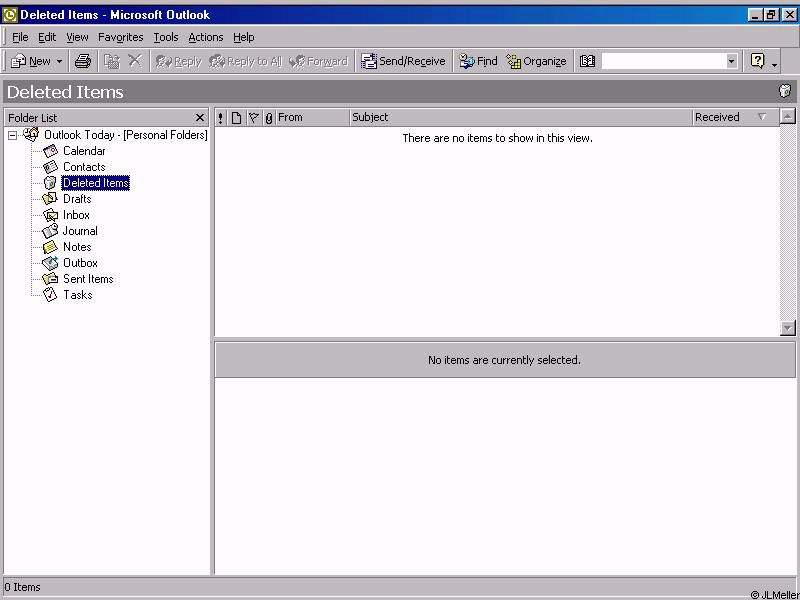This screenshot has height=600, width=800.
Task: Click the Reply to All button
Action: (x=245, y=61)
